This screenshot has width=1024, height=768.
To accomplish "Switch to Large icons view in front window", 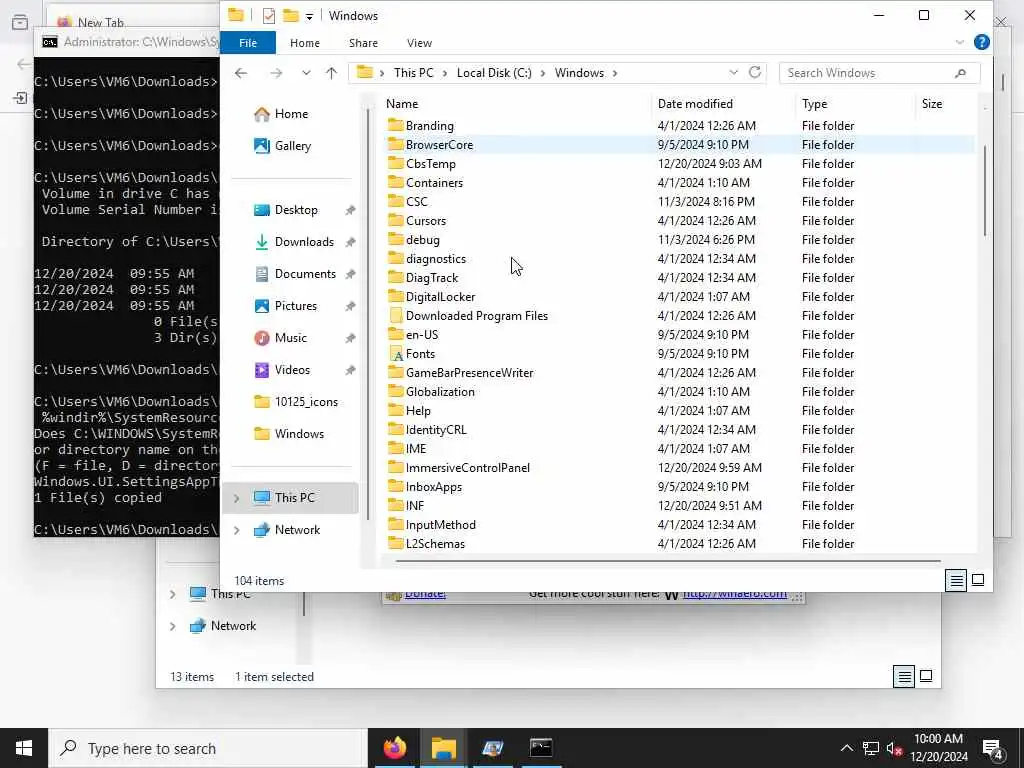I will (x=978, y=580).
